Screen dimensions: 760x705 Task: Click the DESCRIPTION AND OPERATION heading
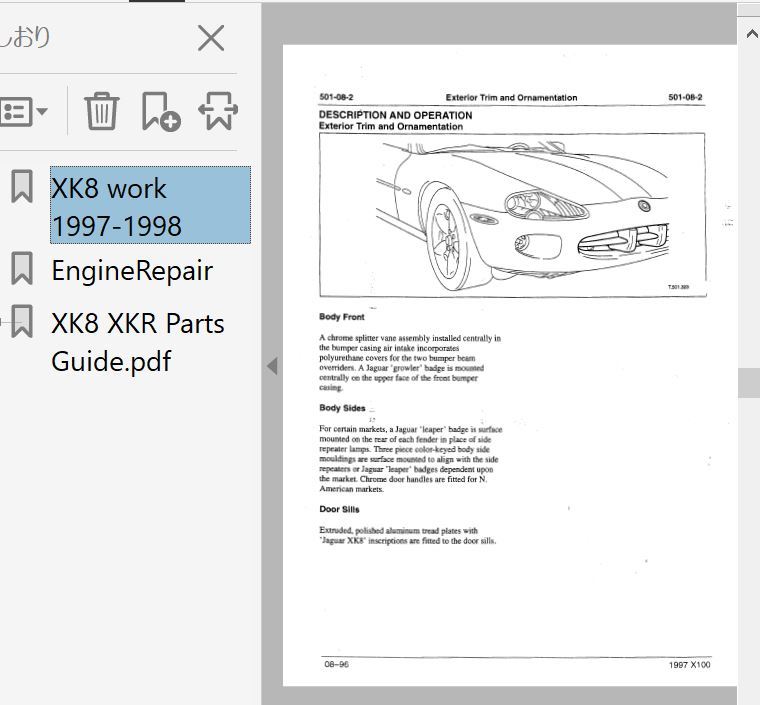pyautogui.click(x=395, y=115)
